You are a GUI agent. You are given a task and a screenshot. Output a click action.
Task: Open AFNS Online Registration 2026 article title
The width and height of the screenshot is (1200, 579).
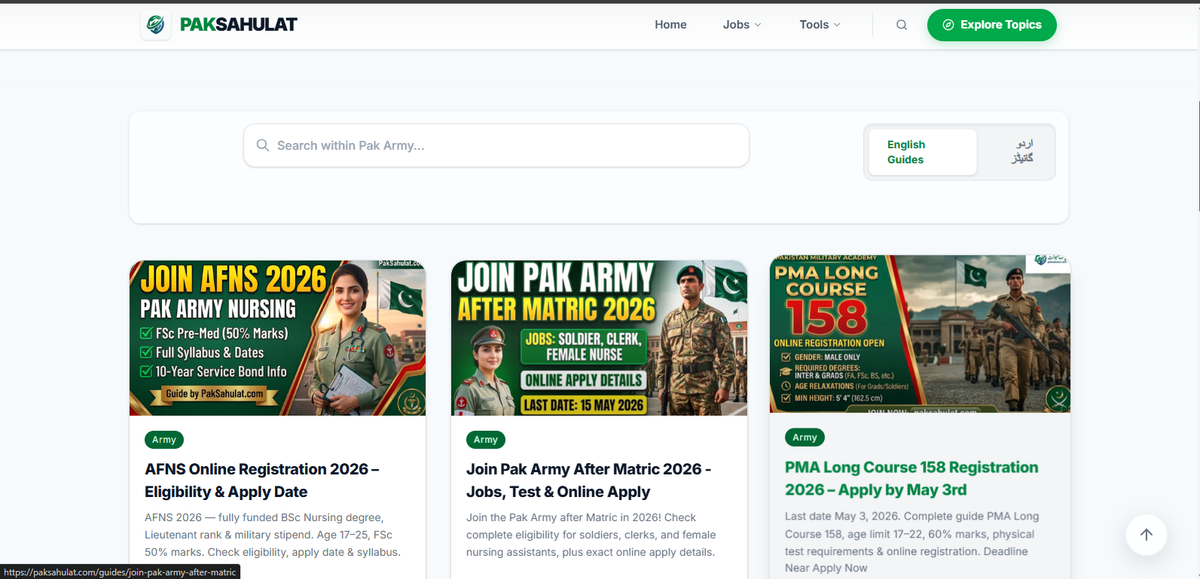tap(262, 480)
